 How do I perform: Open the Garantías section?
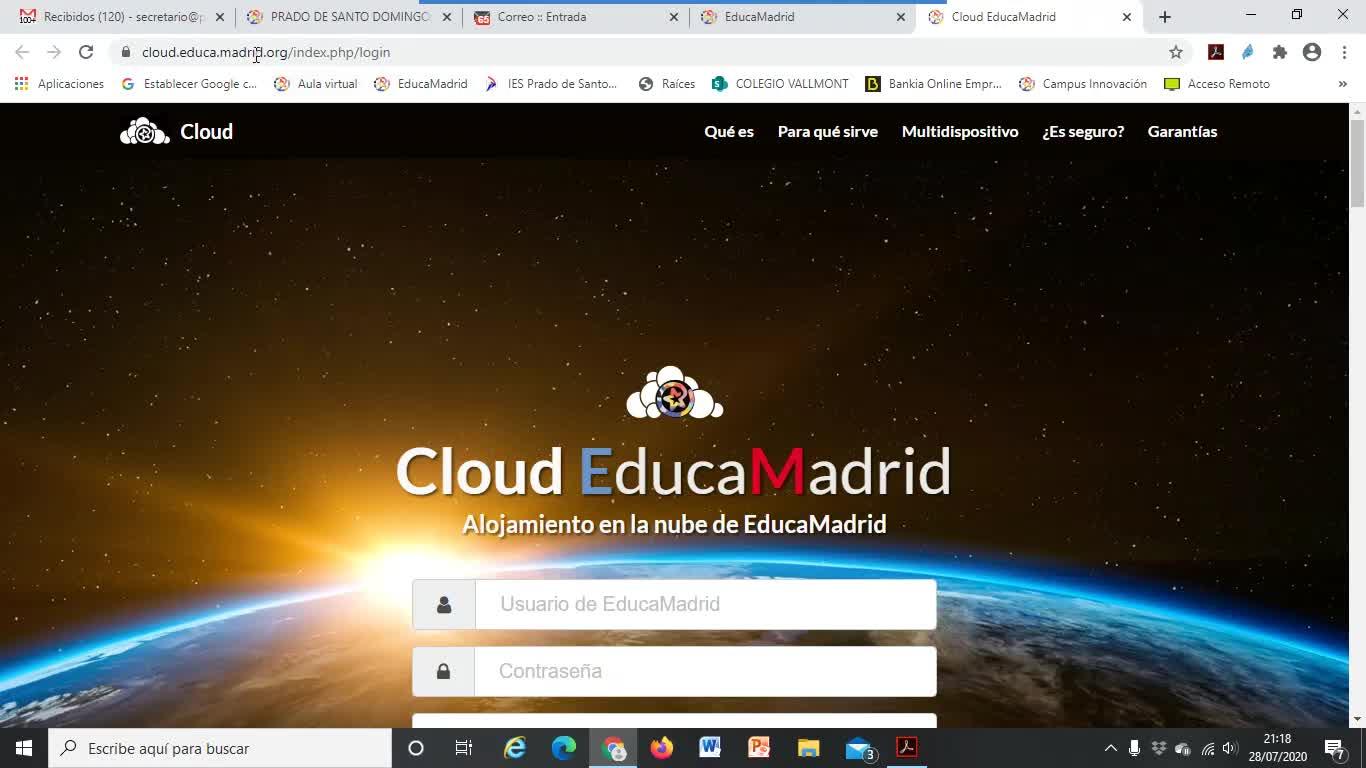(1182, 132)
